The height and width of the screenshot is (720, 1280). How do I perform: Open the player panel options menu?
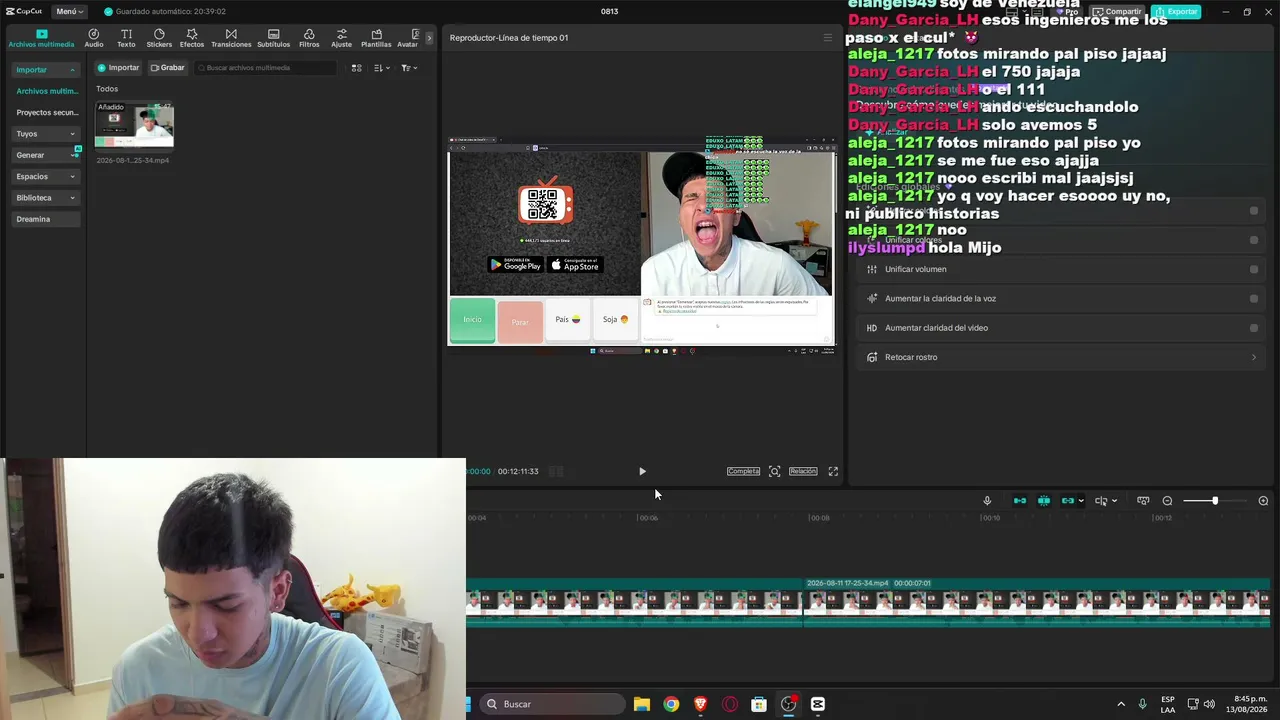827,38
